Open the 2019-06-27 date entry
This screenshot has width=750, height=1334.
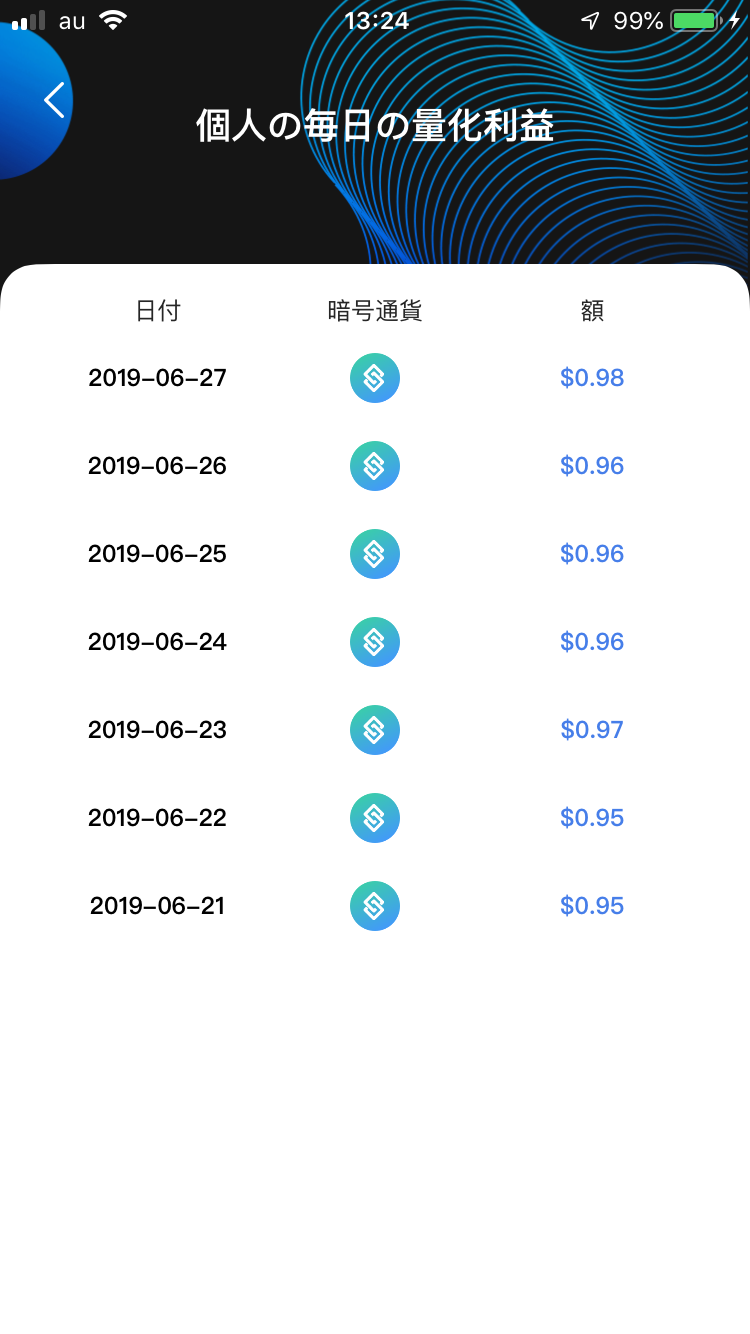[x=158, y=378]
